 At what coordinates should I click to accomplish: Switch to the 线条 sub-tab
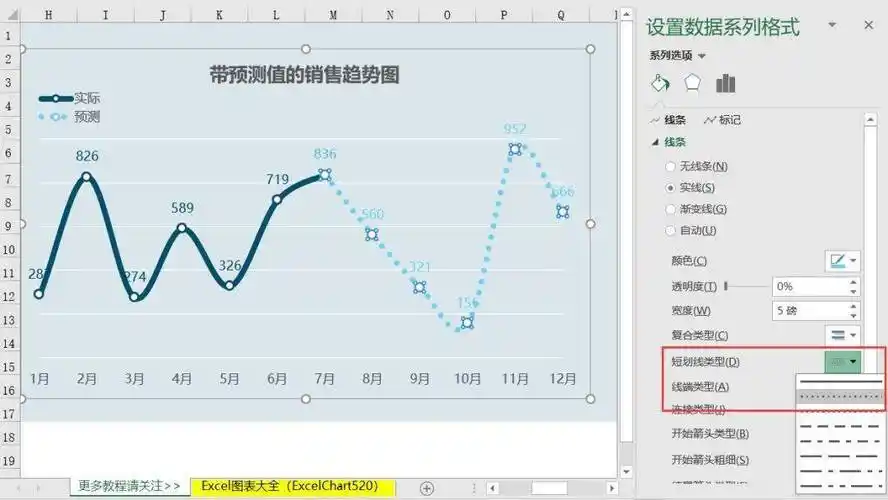pos(668,120)
